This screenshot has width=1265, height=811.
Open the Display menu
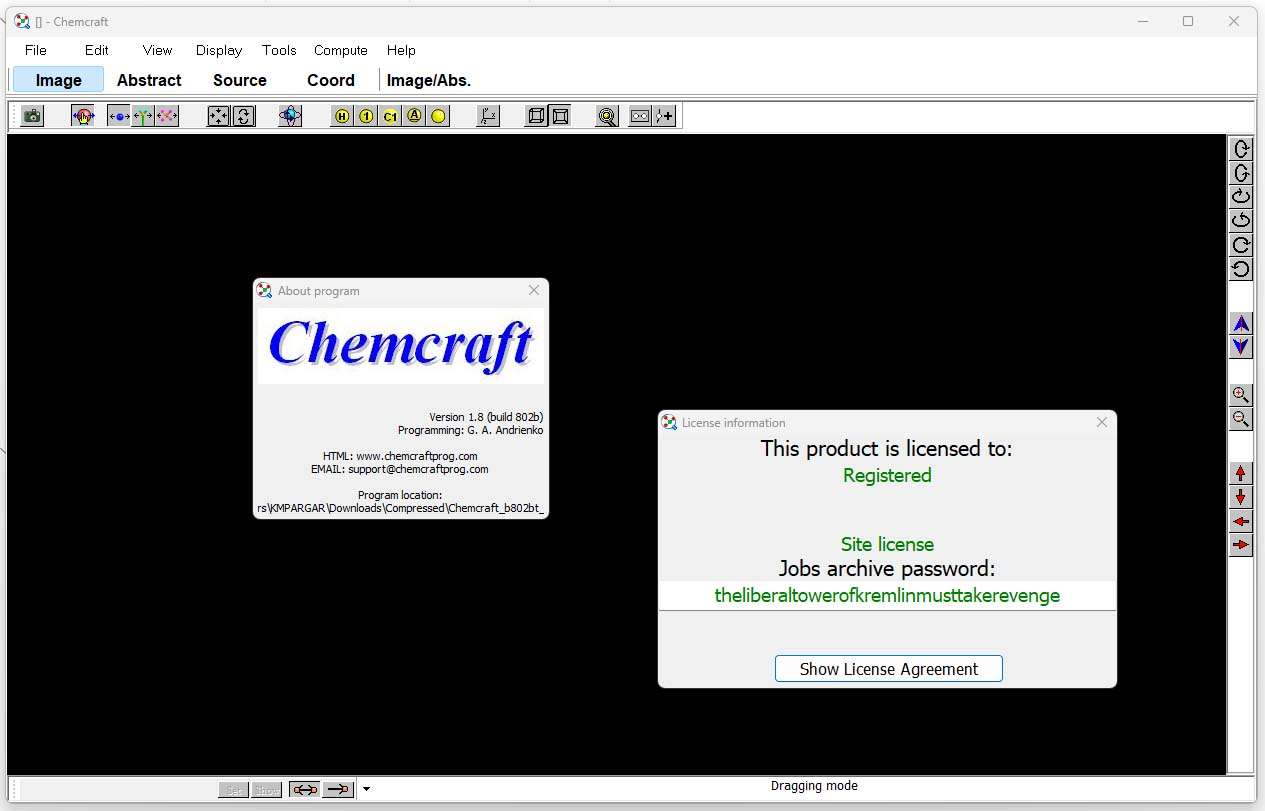pyautogui.click(x=219, y=50)
